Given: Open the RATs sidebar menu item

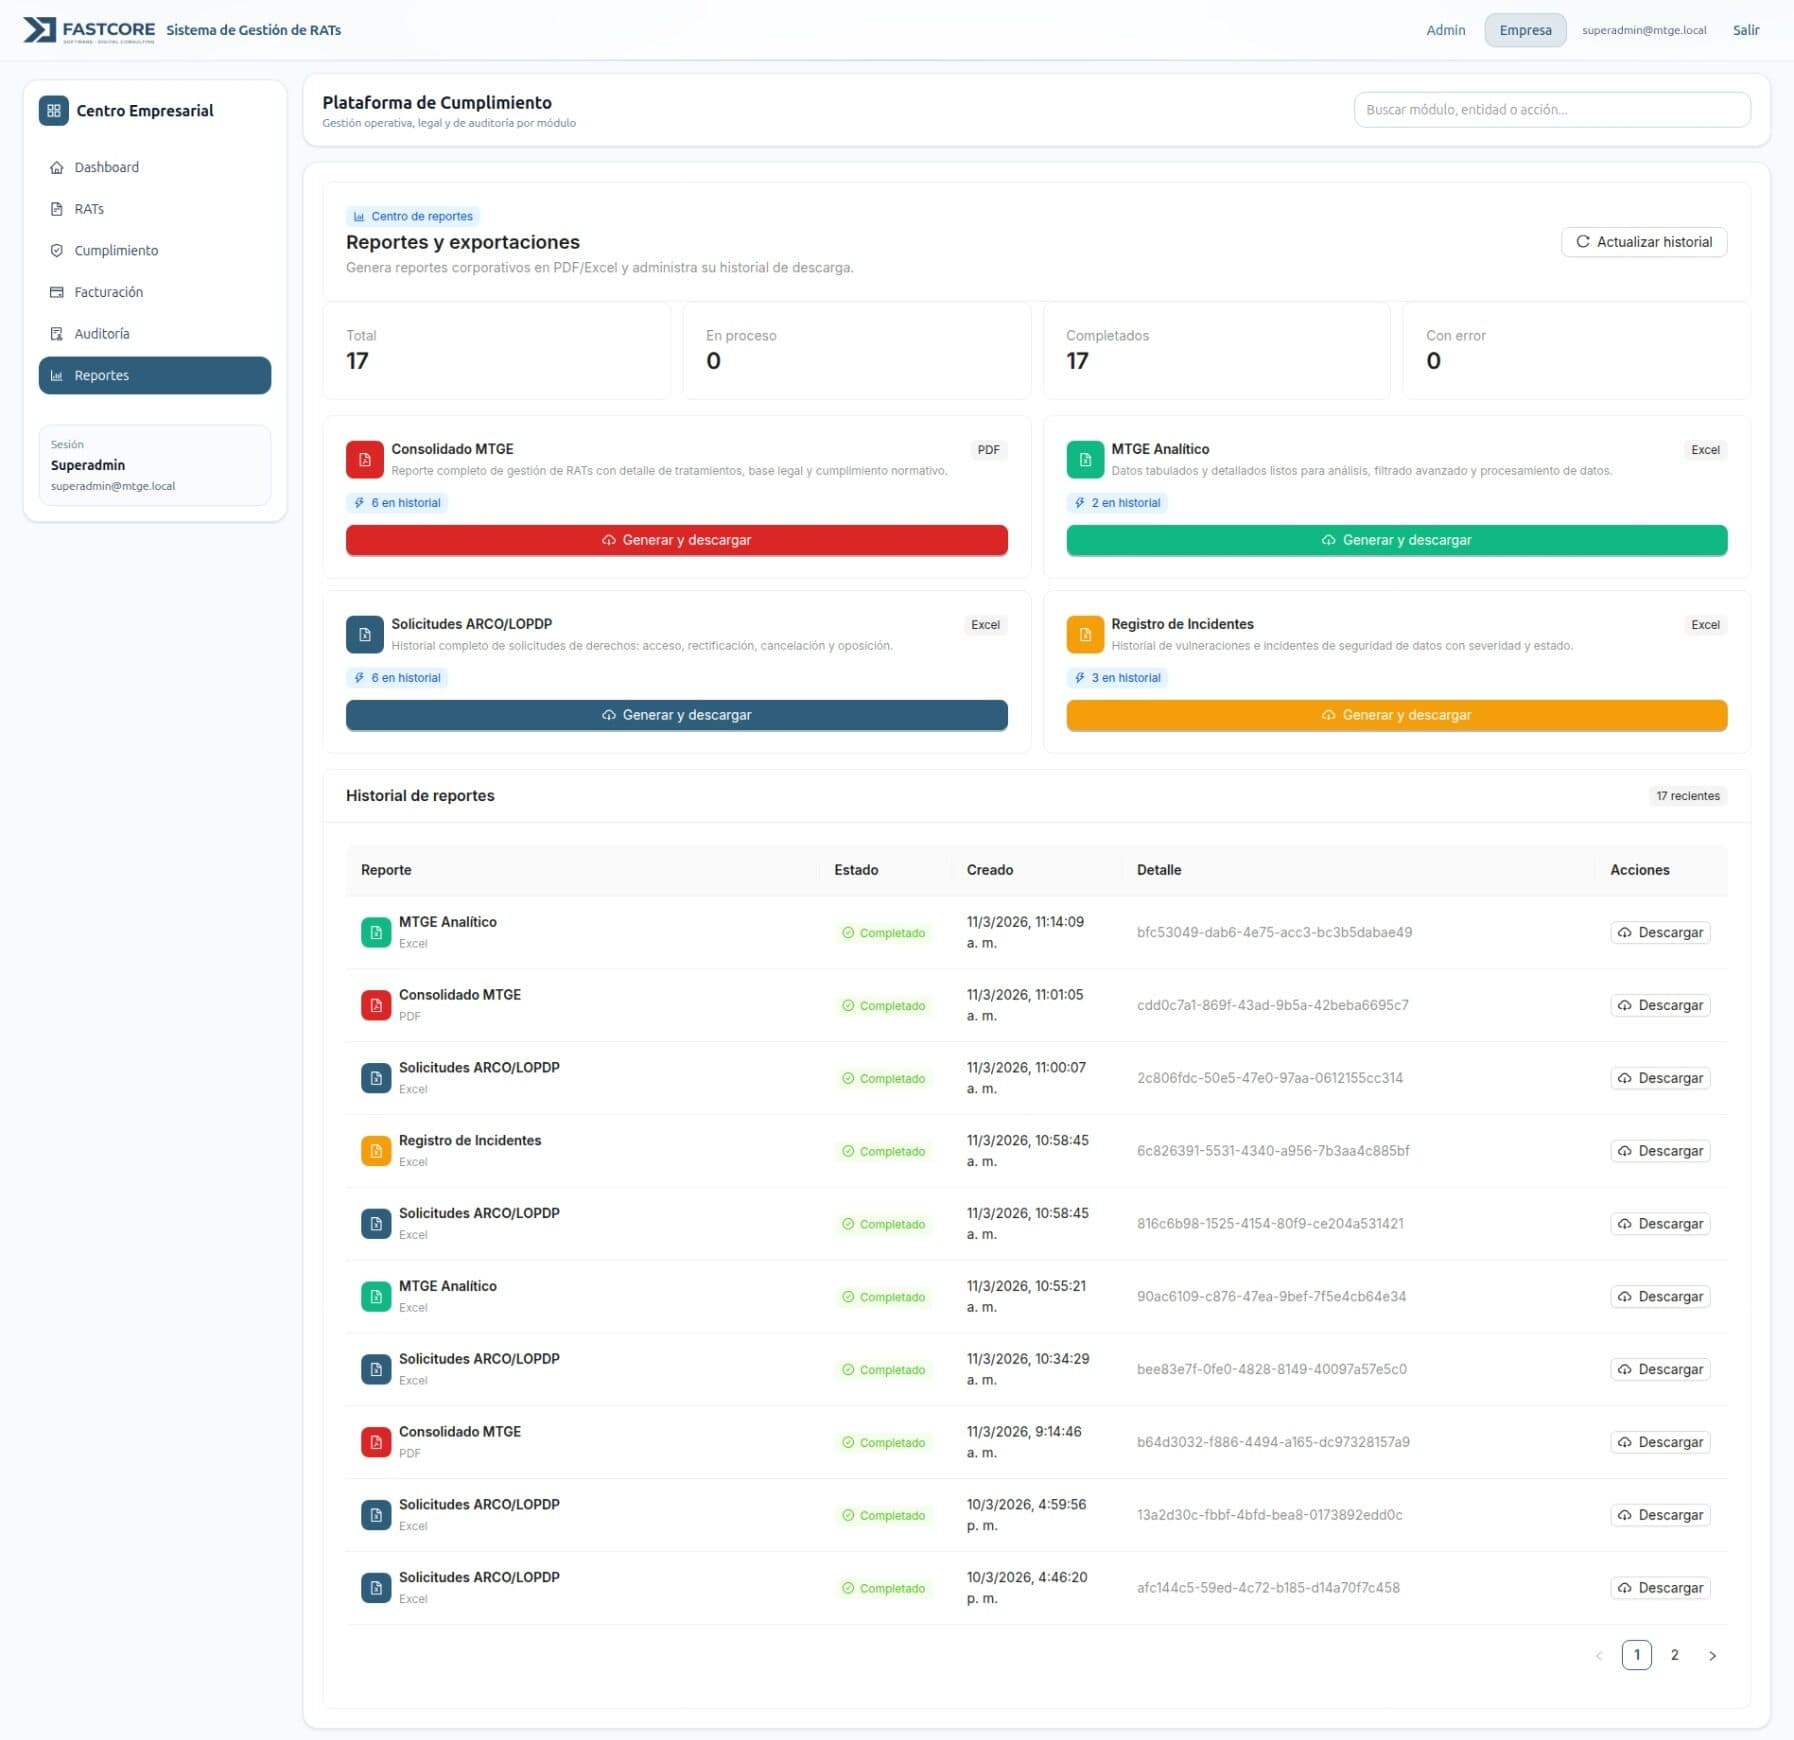Looking at the screenshot, I should (89, 209).
